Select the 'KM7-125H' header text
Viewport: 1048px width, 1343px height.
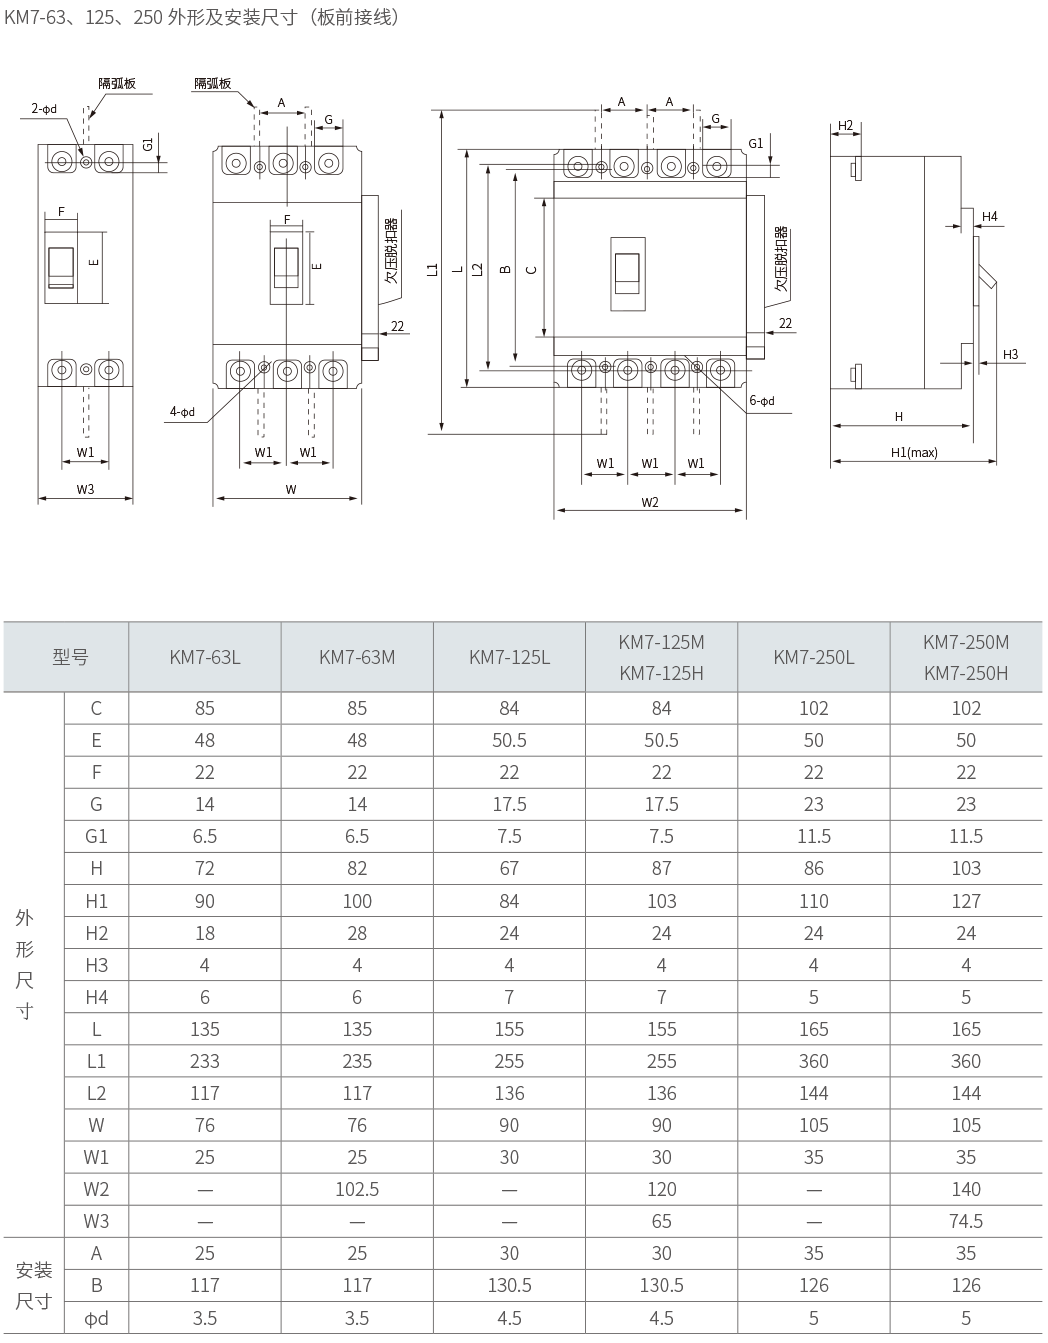[661, 673]
